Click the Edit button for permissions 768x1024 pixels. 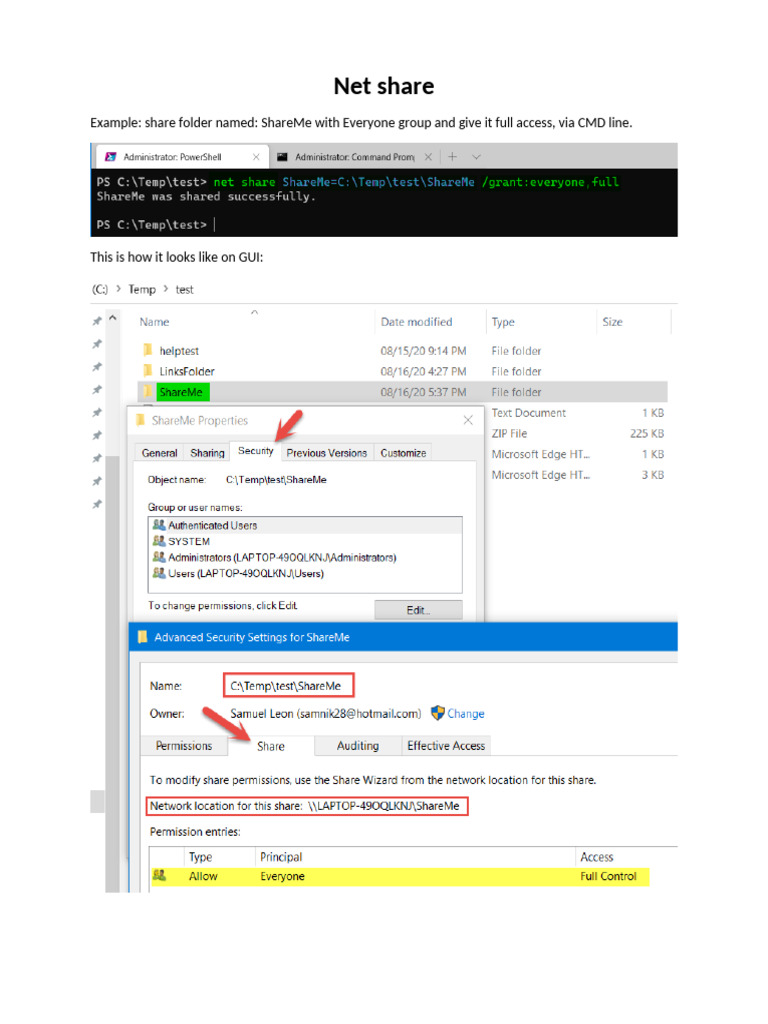pos(418,610)
